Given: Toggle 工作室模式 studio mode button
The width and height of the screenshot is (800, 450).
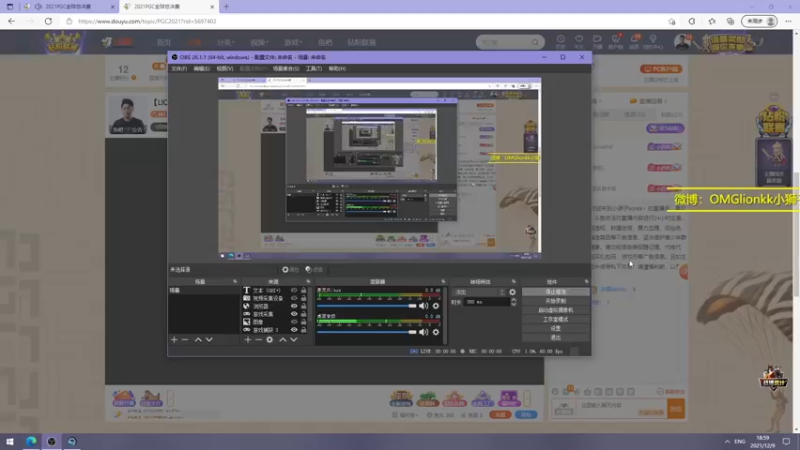Looking at the screenshot, I should (556, 319).
